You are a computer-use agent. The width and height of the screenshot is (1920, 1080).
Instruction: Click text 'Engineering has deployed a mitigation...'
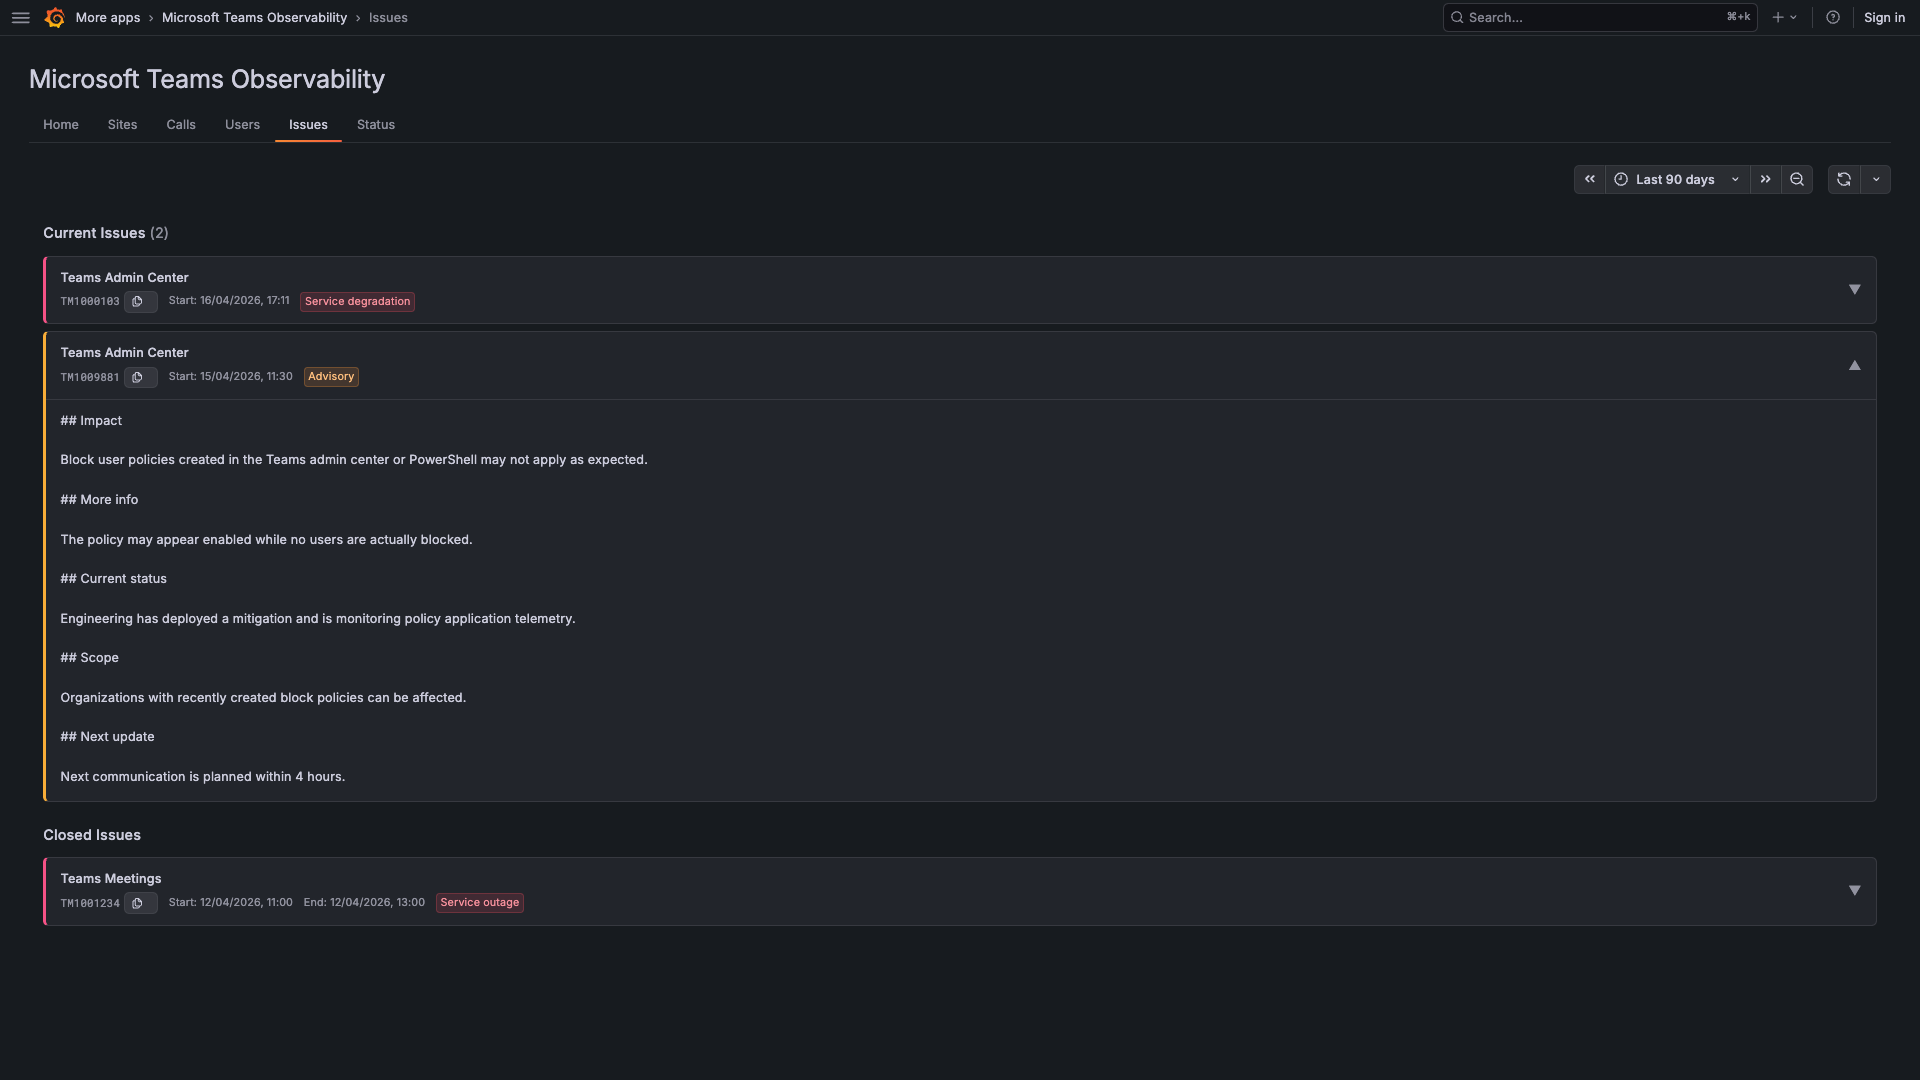tap(318, 619)
